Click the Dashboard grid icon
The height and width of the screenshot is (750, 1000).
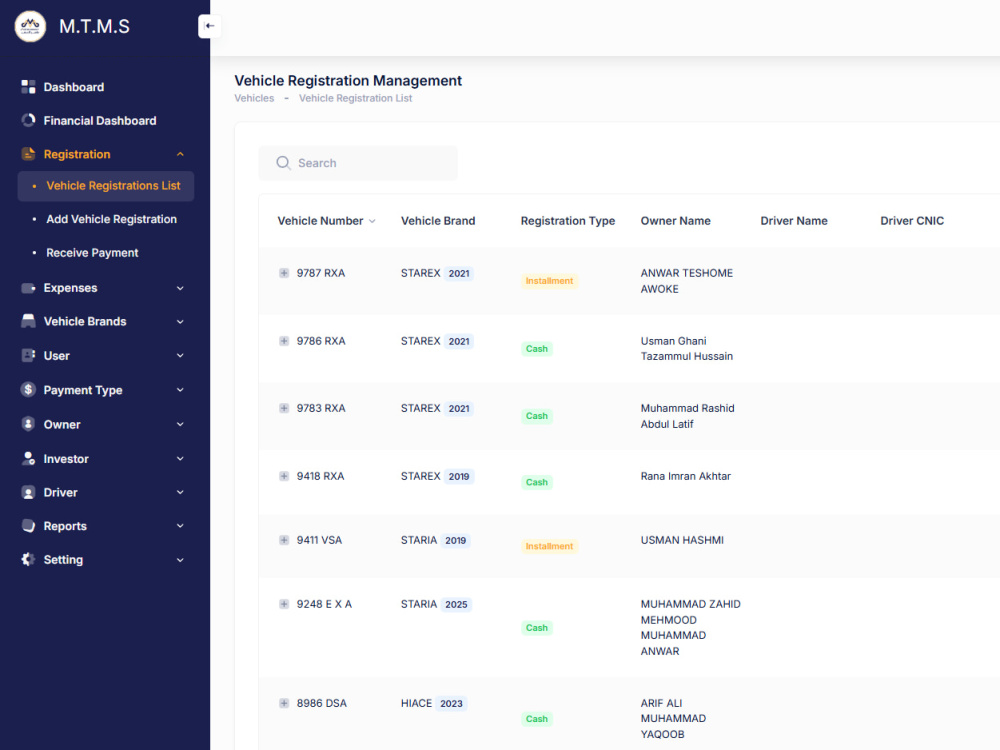[x=28, y=87]
